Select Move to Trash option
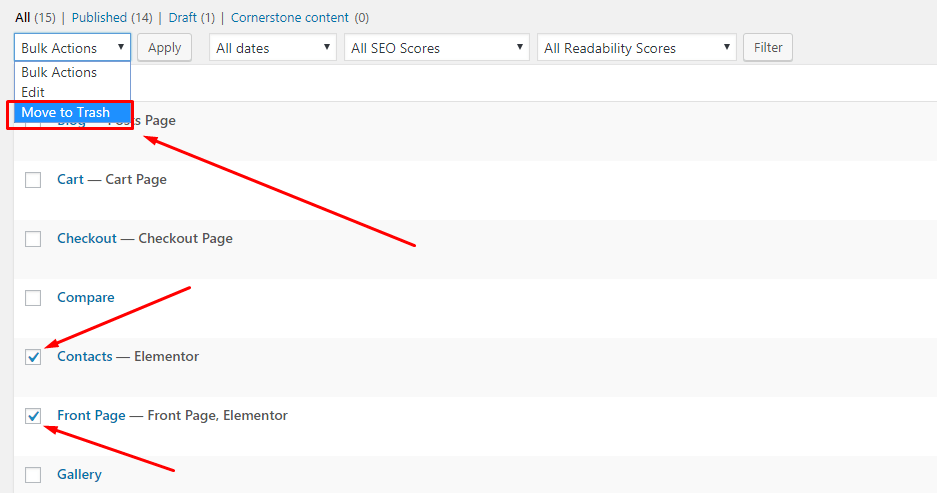The height and width of the screenshot is (493, 937). coord(72,112)
